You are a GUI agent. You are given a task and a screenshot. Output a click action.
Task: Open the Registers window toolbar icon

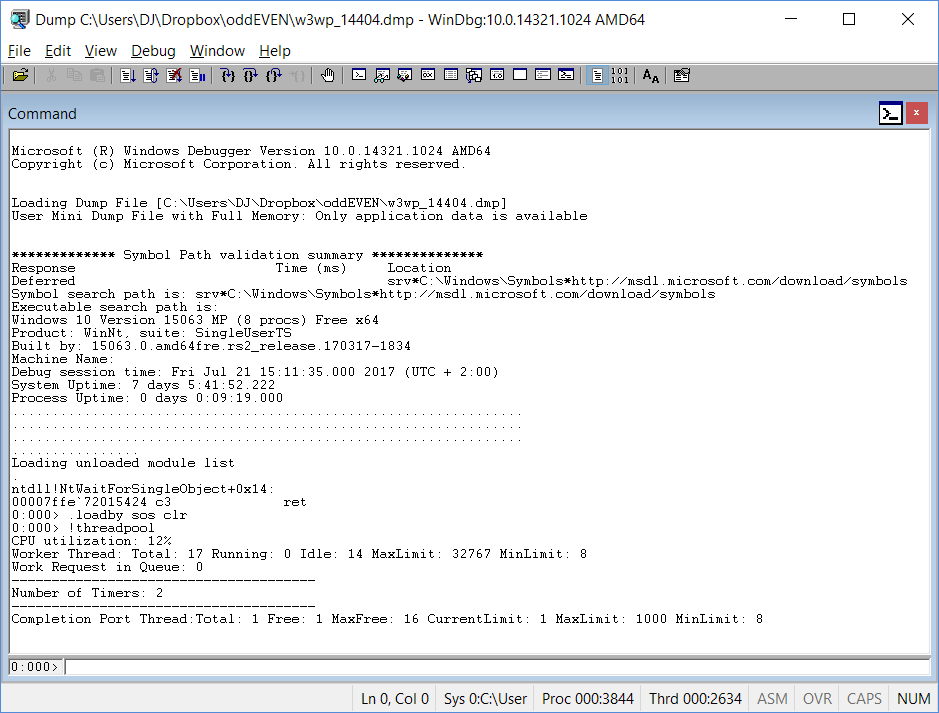point(428,75)
